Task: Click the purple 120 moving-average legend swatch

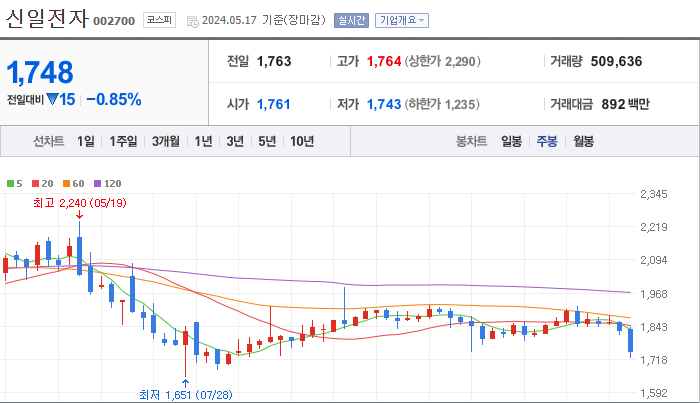Action: coord(97,183)
